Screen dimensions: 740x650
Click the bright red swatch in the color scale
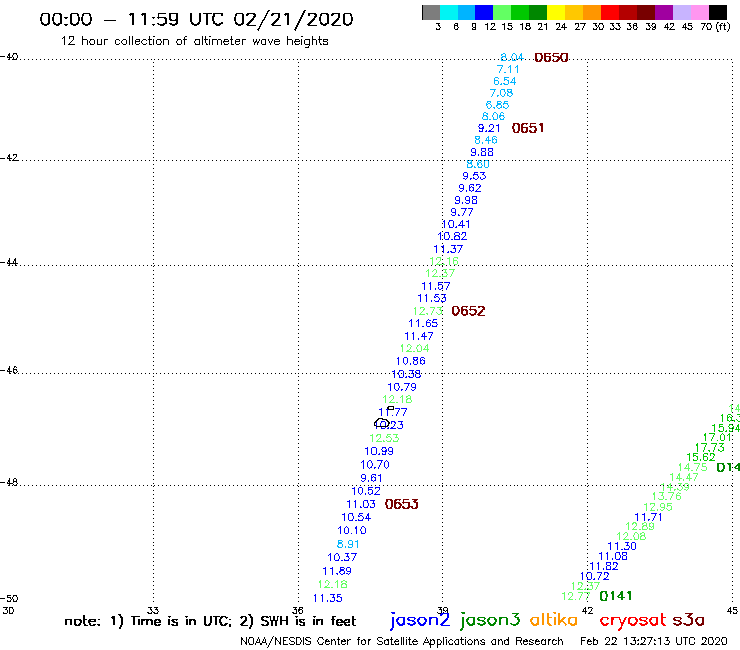[x=609, y=12]
